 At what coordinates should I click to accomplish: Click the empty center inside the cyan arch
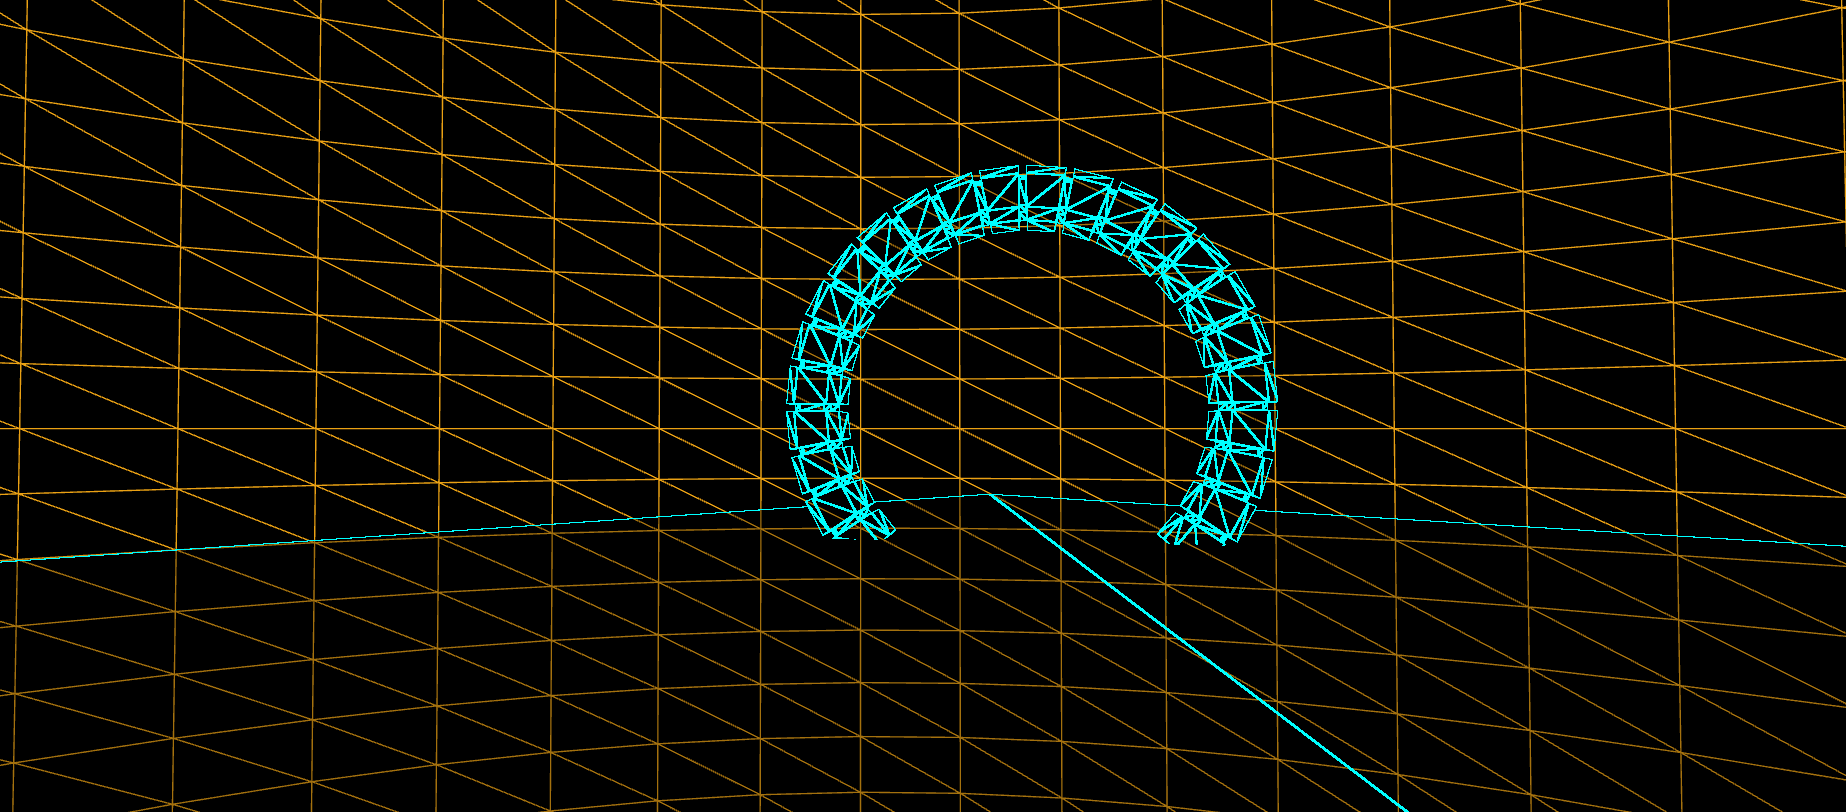click(x=1030, y=380)
